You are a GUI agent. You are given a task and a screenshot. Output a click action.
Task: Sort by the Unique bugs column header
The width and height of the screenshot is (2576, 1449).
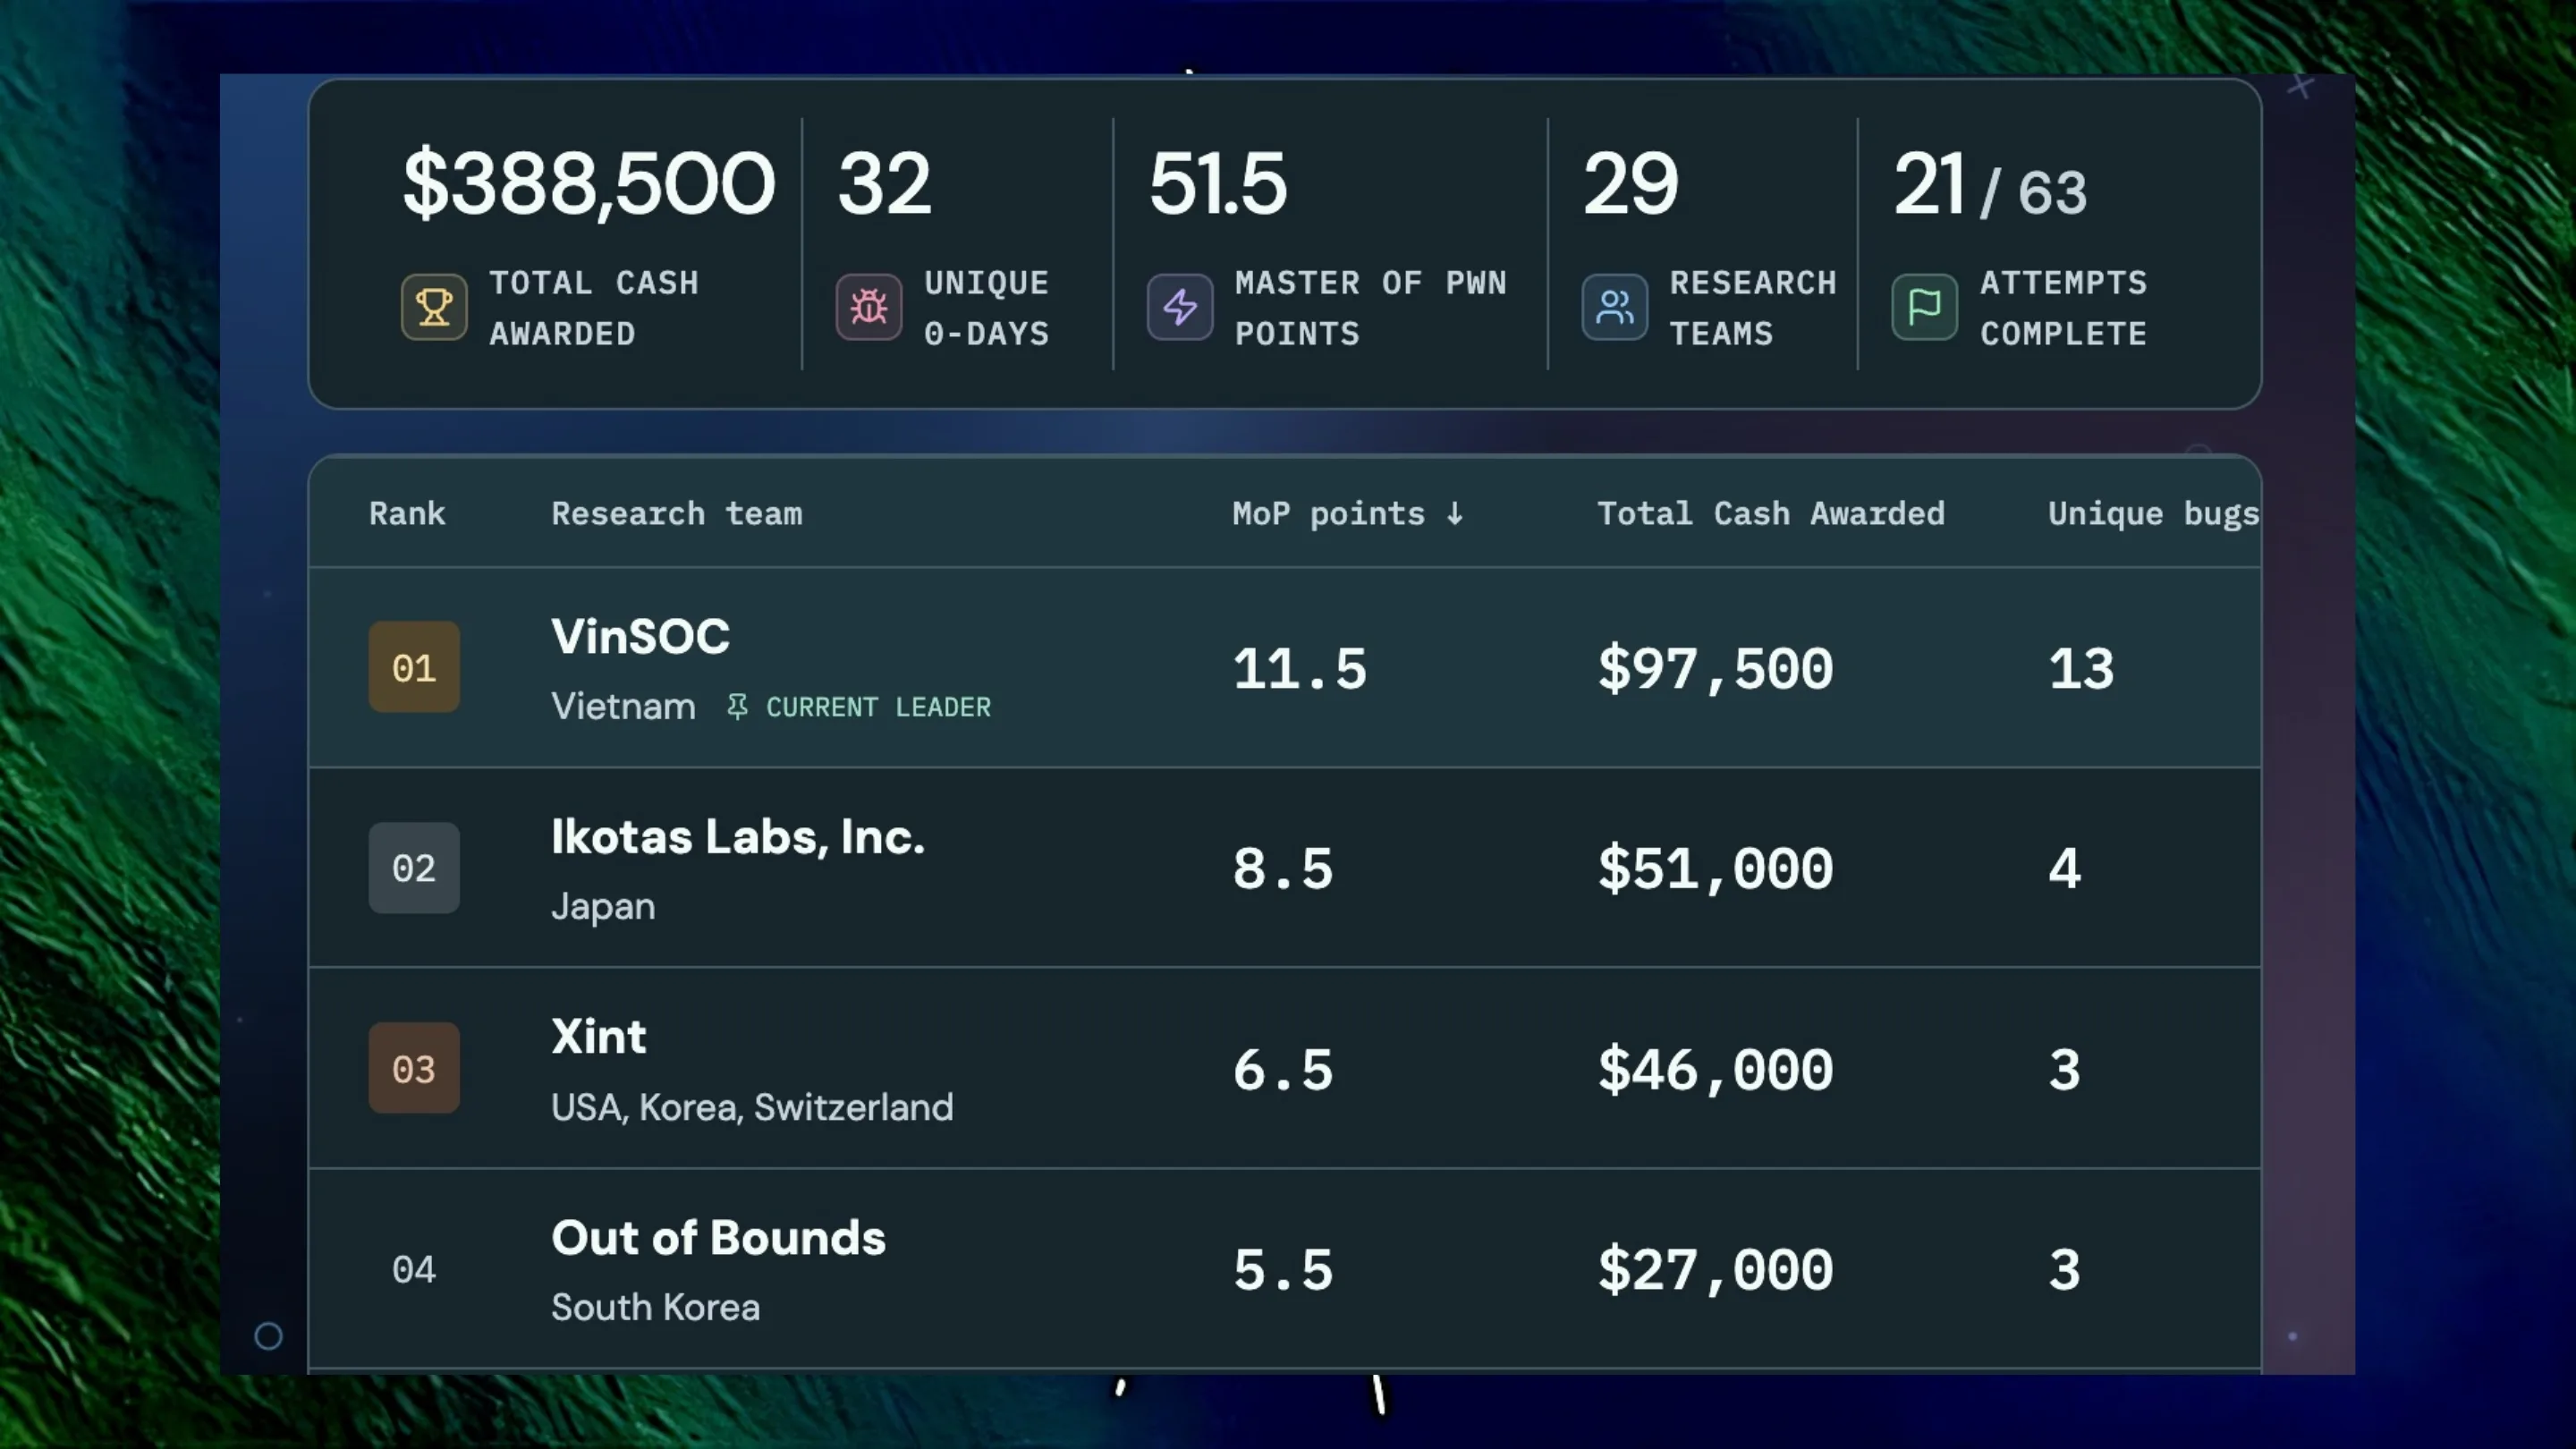tap(2153, 514)
